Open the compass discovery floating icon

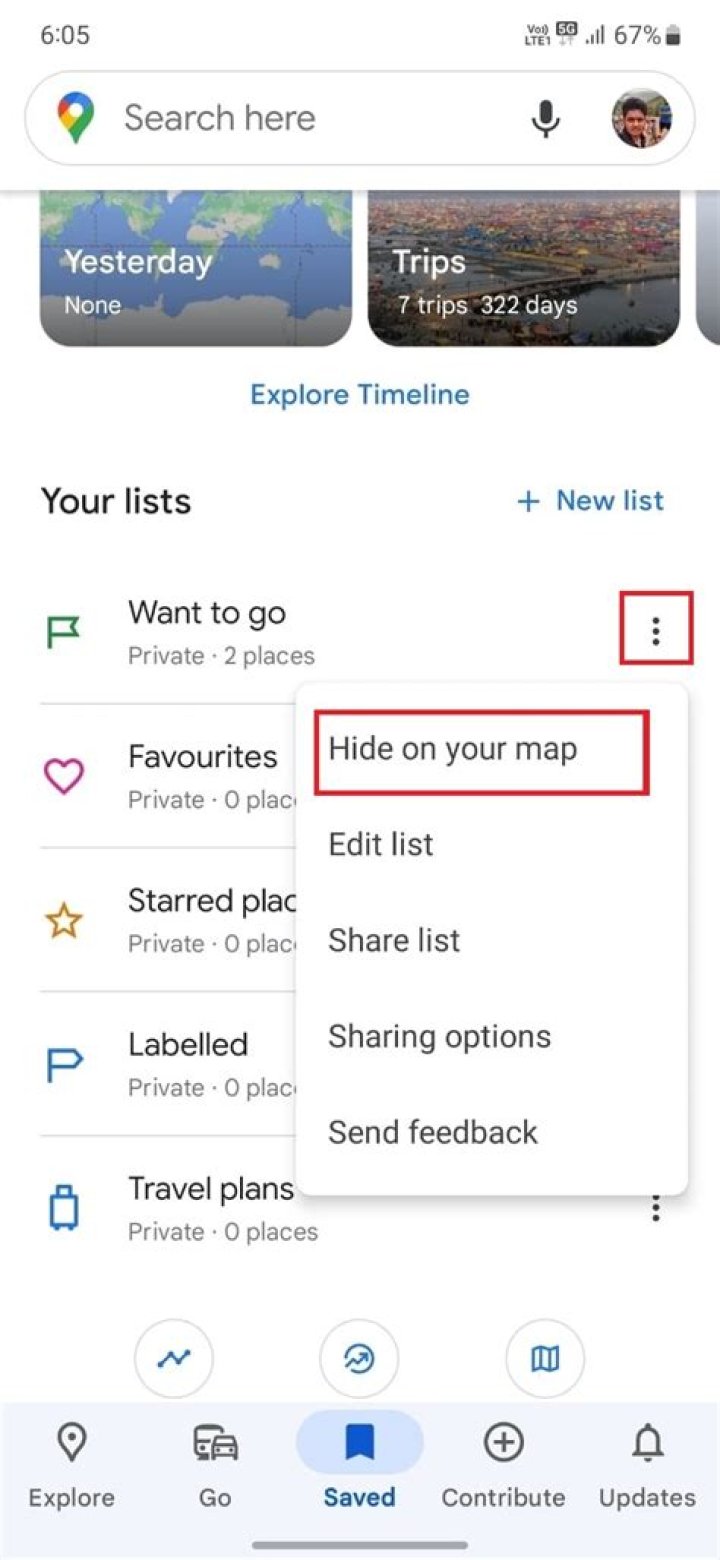[x=359, y=1358]
